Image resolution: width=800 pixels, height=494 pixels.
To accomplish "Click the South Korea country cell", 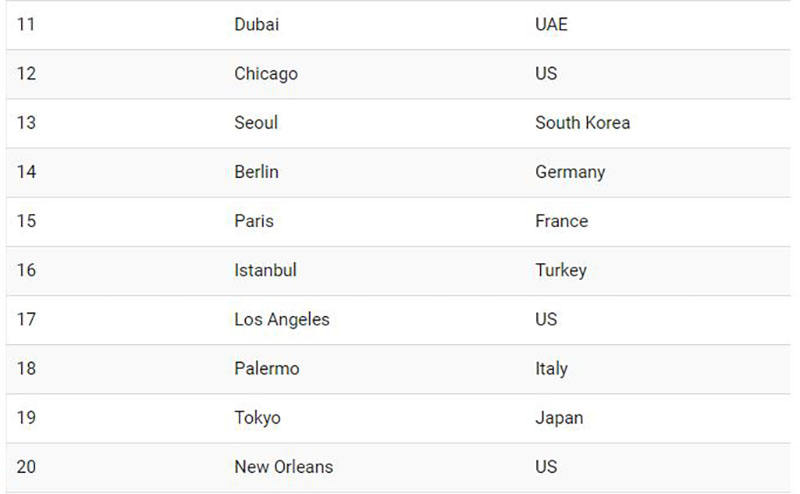I will (582, 122).
